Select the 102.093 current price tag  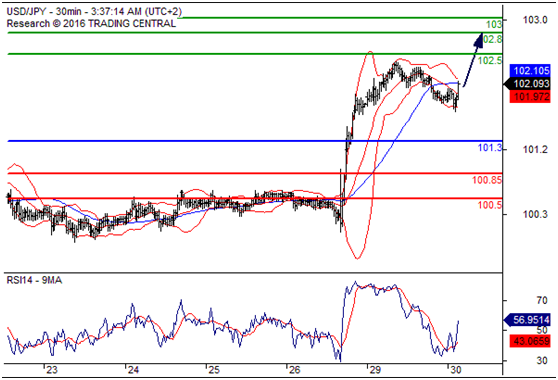(528, 84)
